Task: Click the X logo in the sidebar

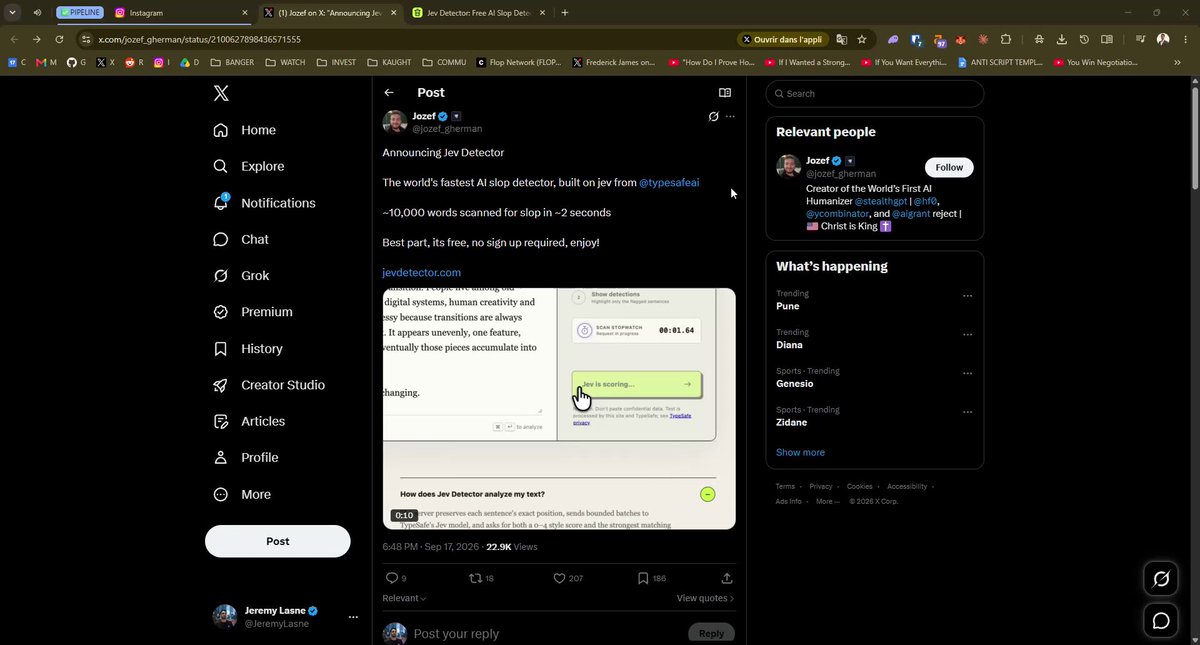Action: (221, 93)
